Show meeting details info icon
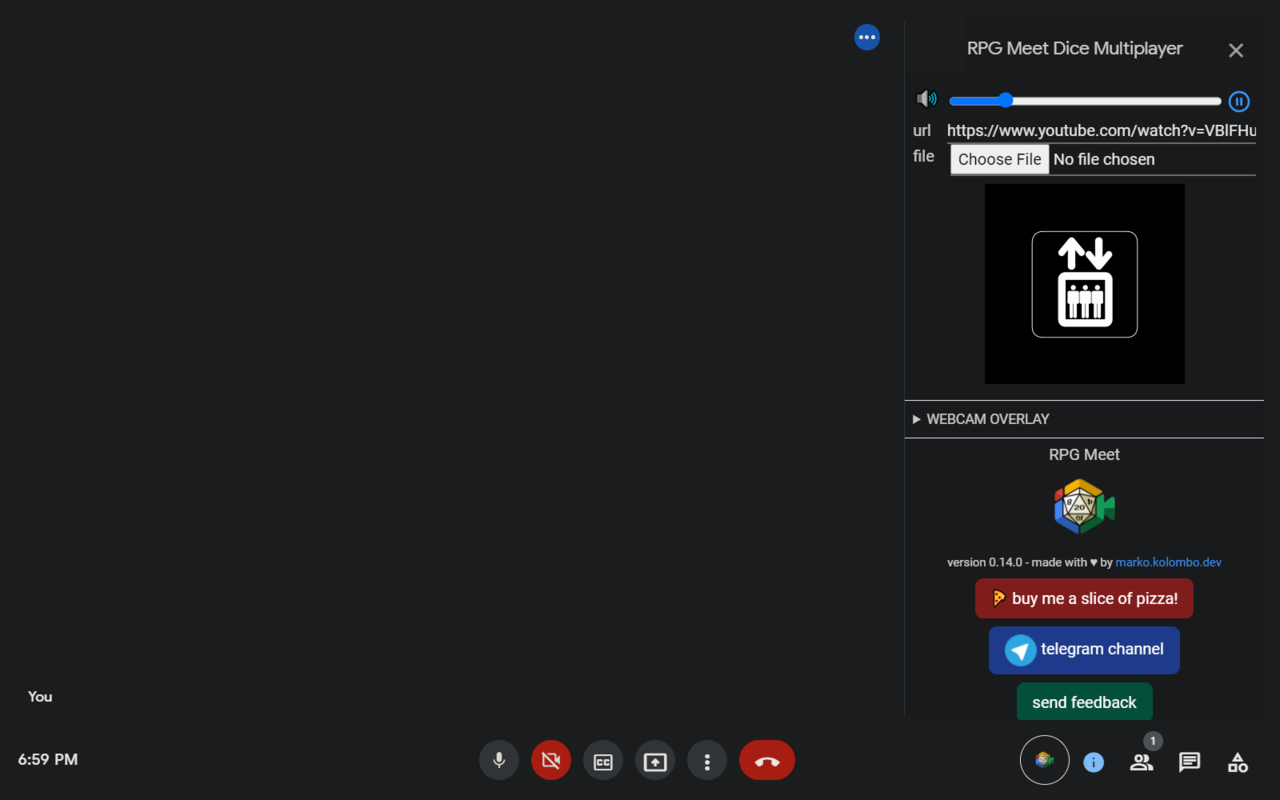 click(1094, 762)
